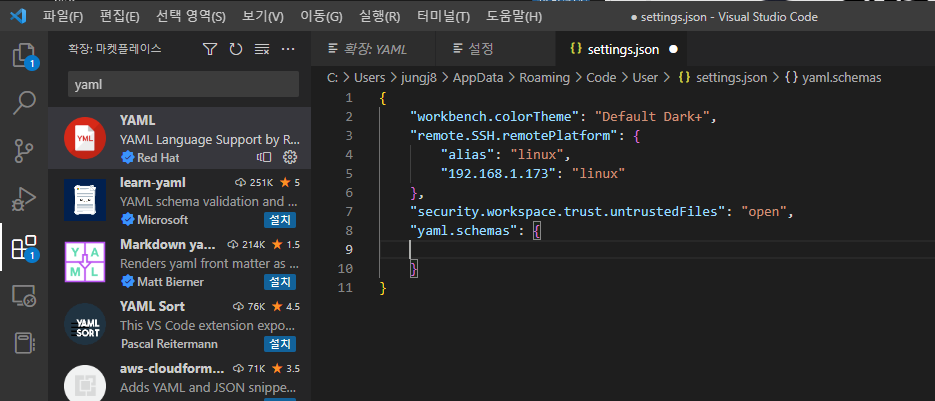Screen dimensions: 935x401
Task: Click the Code breadcrumb segment
Action: tap(601, 78)
